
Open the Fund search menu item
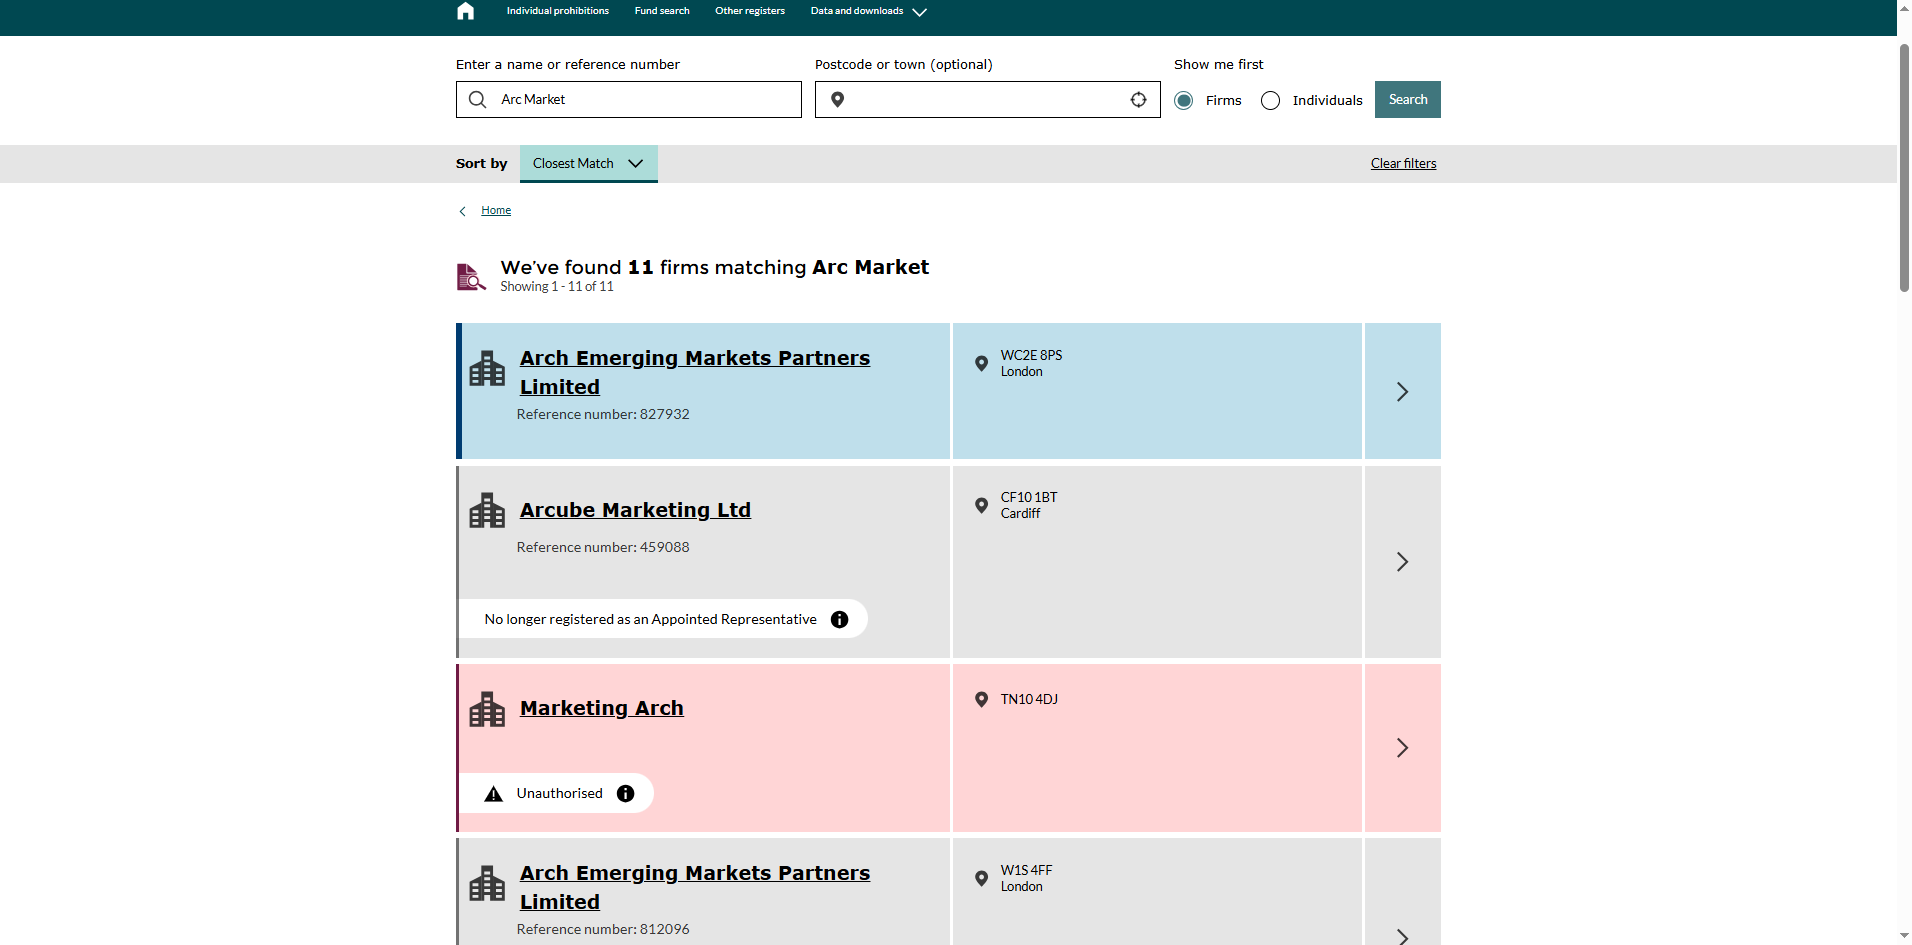point(662,11)
